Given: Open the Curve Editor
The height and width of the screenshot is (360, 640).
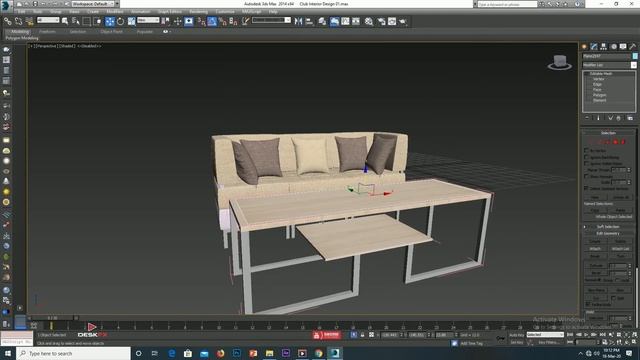Looking at the screenshot, I should (x=345, y=21).
